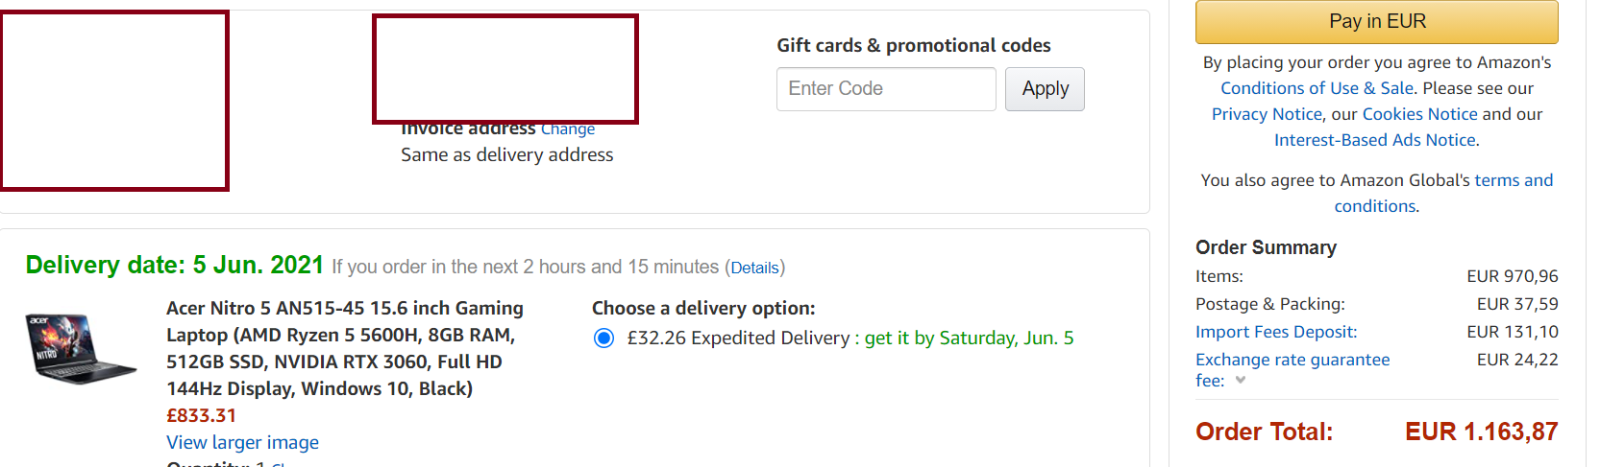Open the Privacy Notice link

coord(1267,114)
